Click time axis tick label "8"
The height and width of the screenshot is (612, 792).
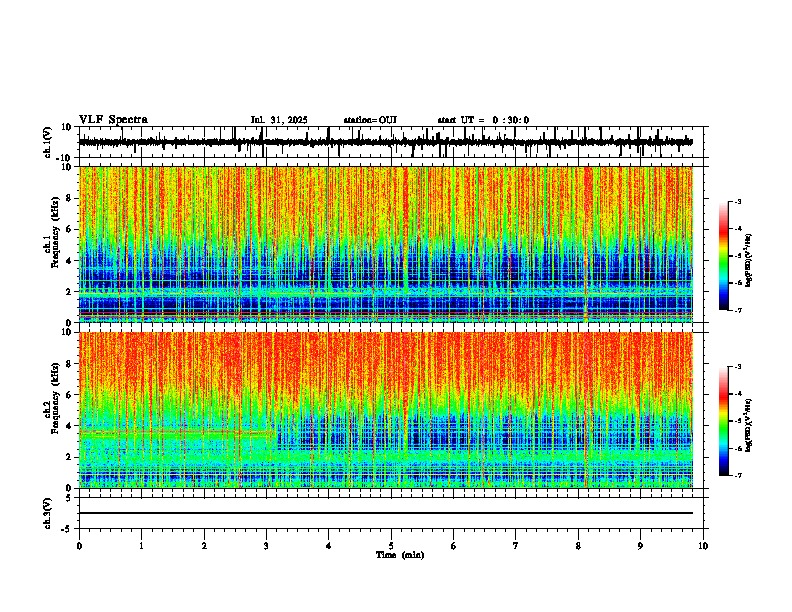[x=578, y=546]
